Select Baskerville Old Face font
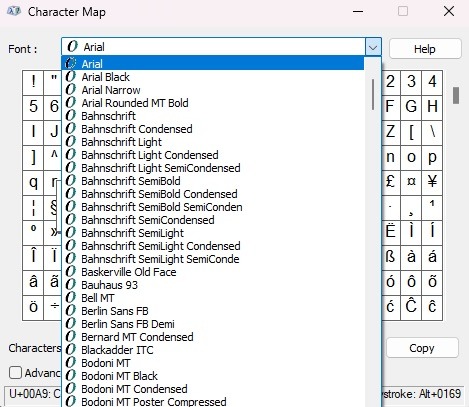This screenshot has width=469, height=407. pyautogui.click(x=213, y=272)
